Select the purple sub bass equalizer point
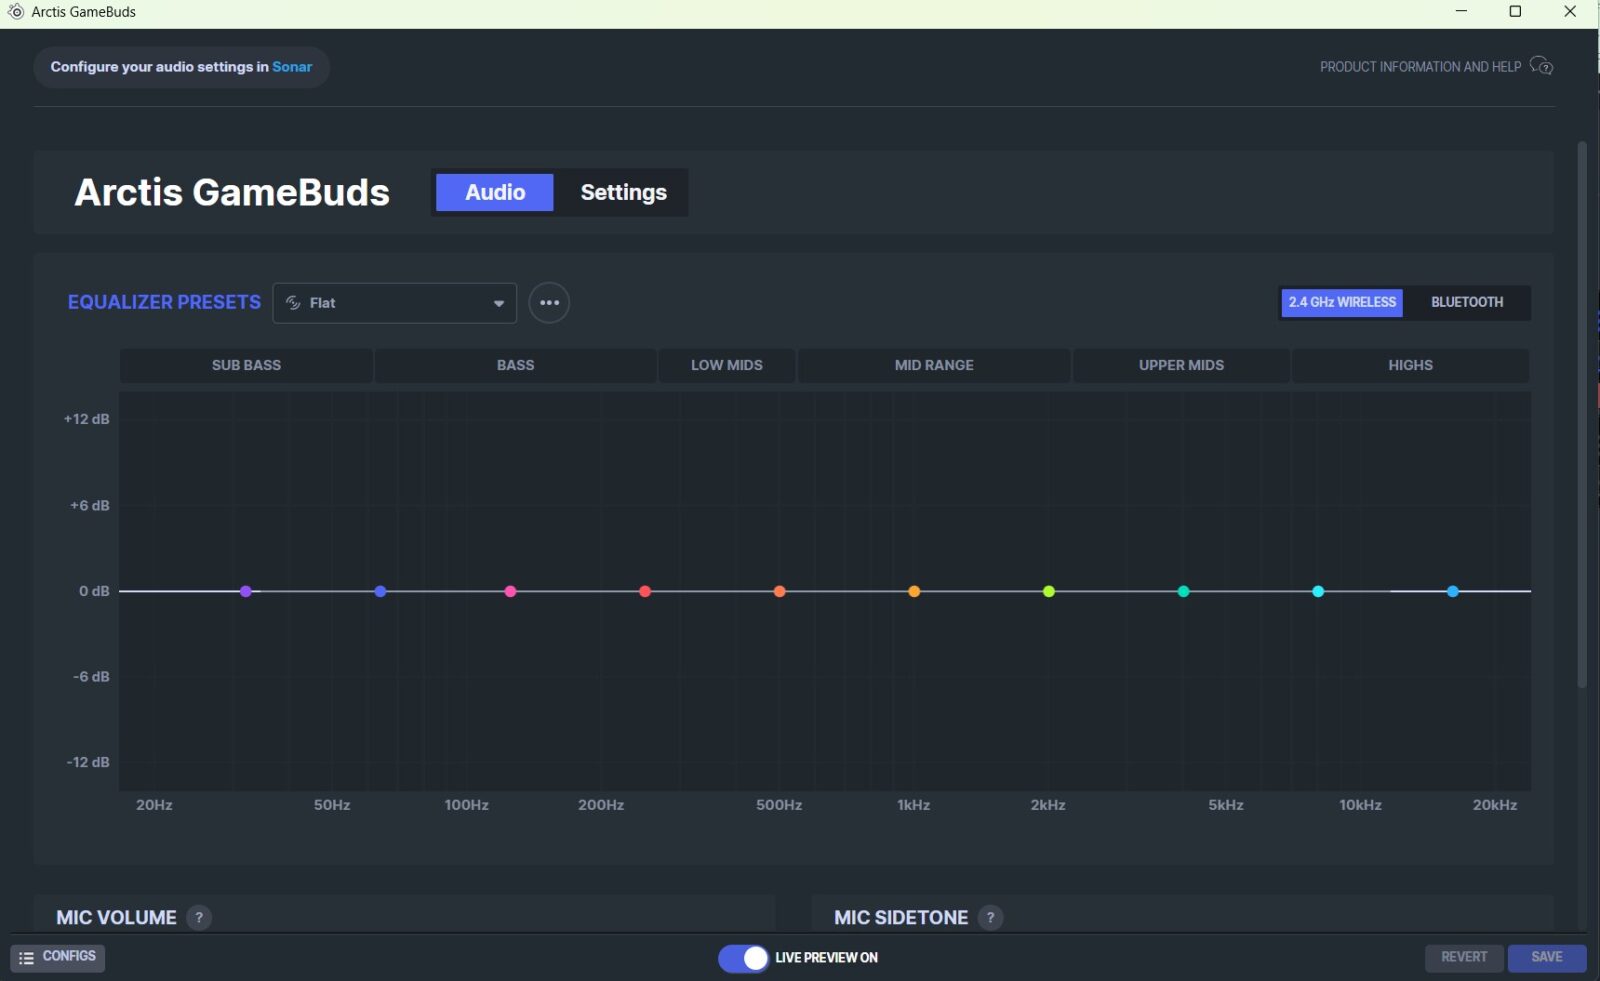Viewport: 1600px width, 981px height. (246, 592)
